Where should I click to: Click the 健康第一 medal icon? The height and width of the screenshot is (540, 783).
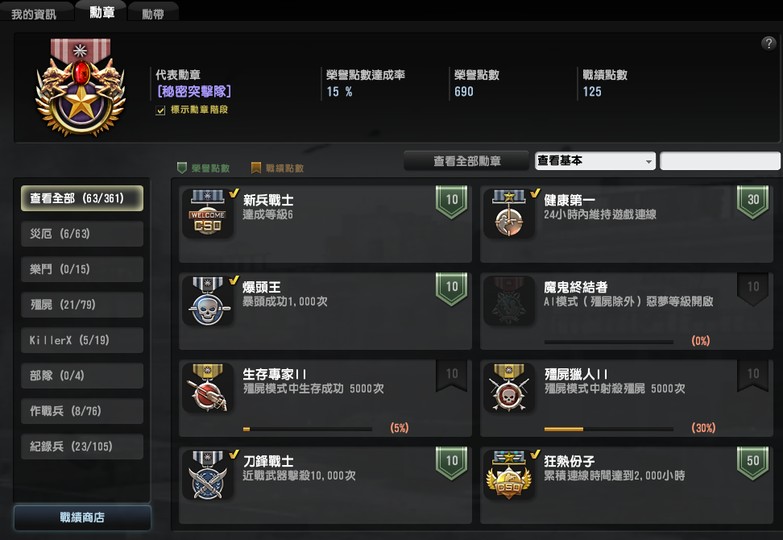pos(509,213)
